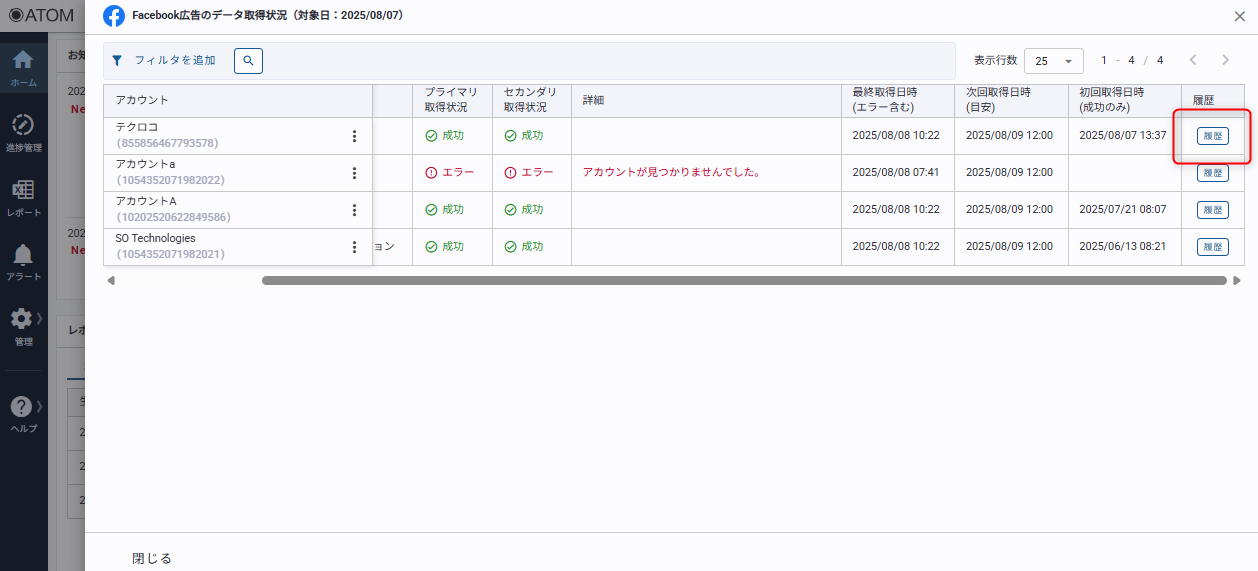Click the Home icon in sidebar
1258x571 pixels.
(23, 61)
